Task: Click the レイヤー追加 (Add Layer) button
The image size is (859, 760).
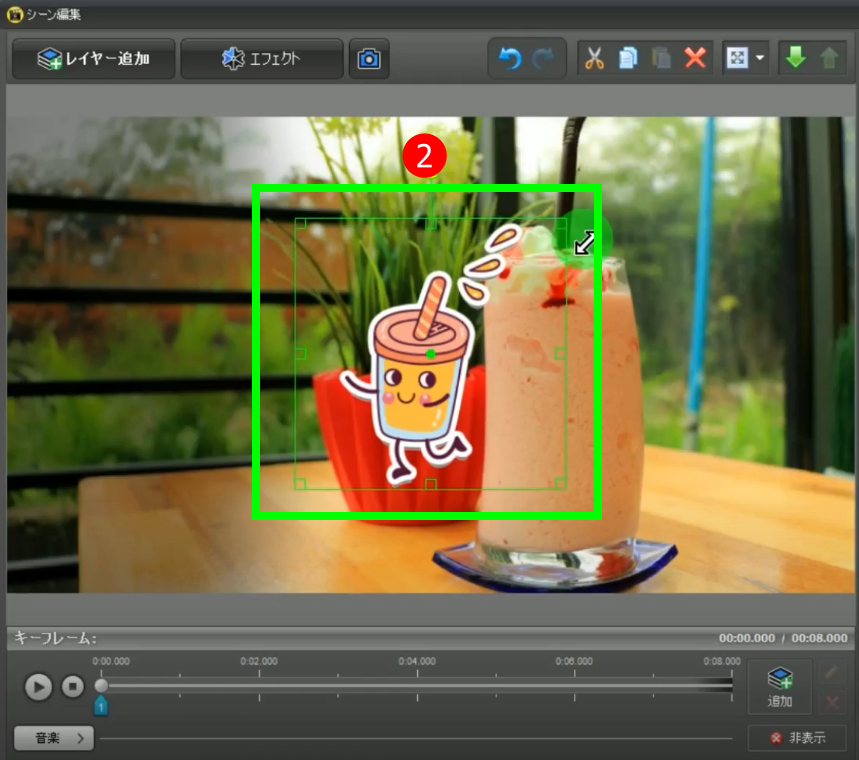Action: coord(93,59)
